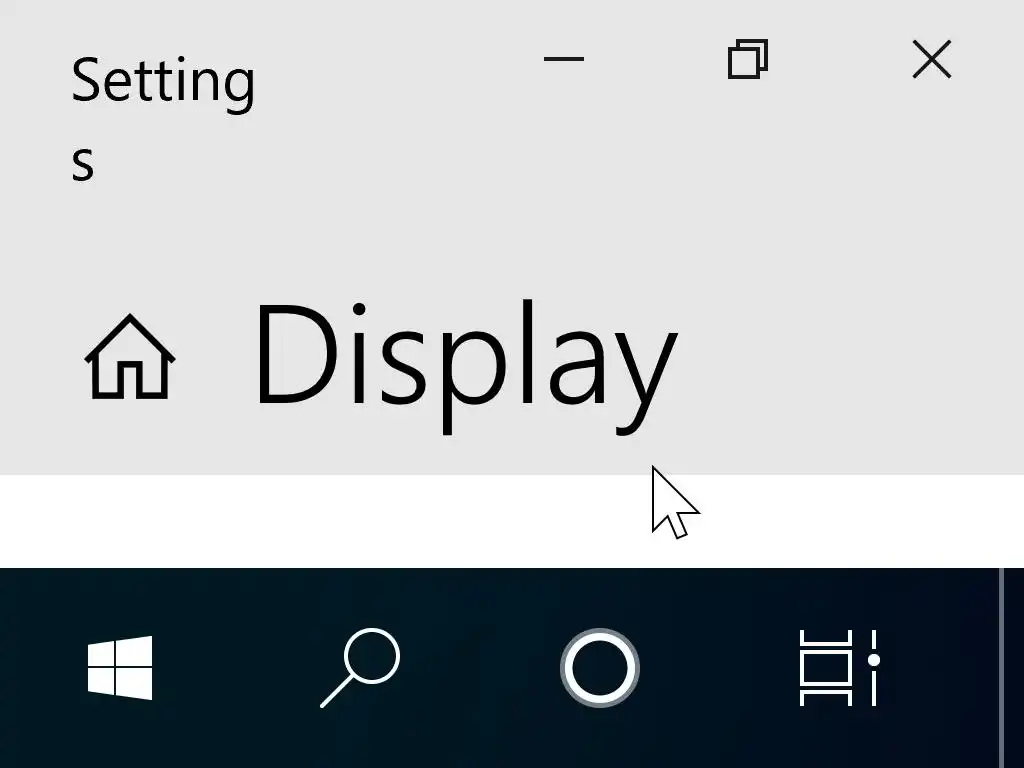Screen dimensions: 1024x768
Task: Activate the Cortana ring button
Action: coord(600,667)
